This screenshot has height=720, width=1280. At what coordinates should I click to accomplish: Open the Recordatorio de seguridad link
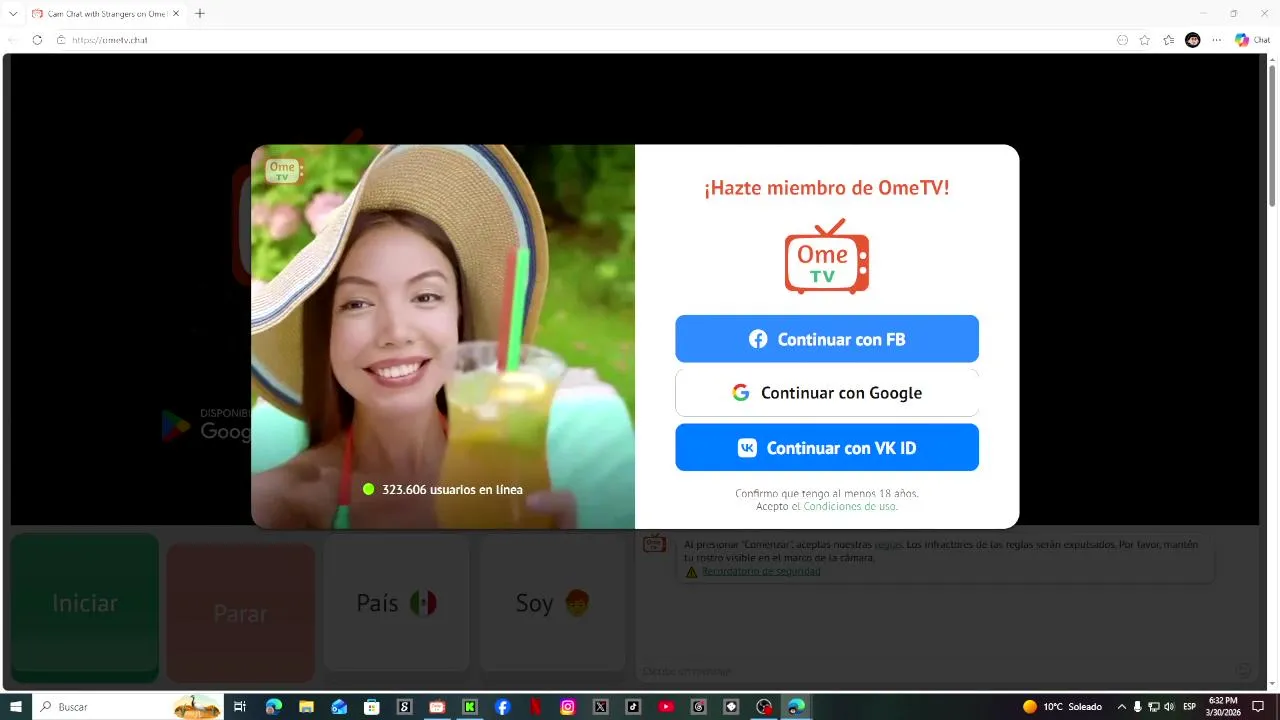tap(761, 571)
